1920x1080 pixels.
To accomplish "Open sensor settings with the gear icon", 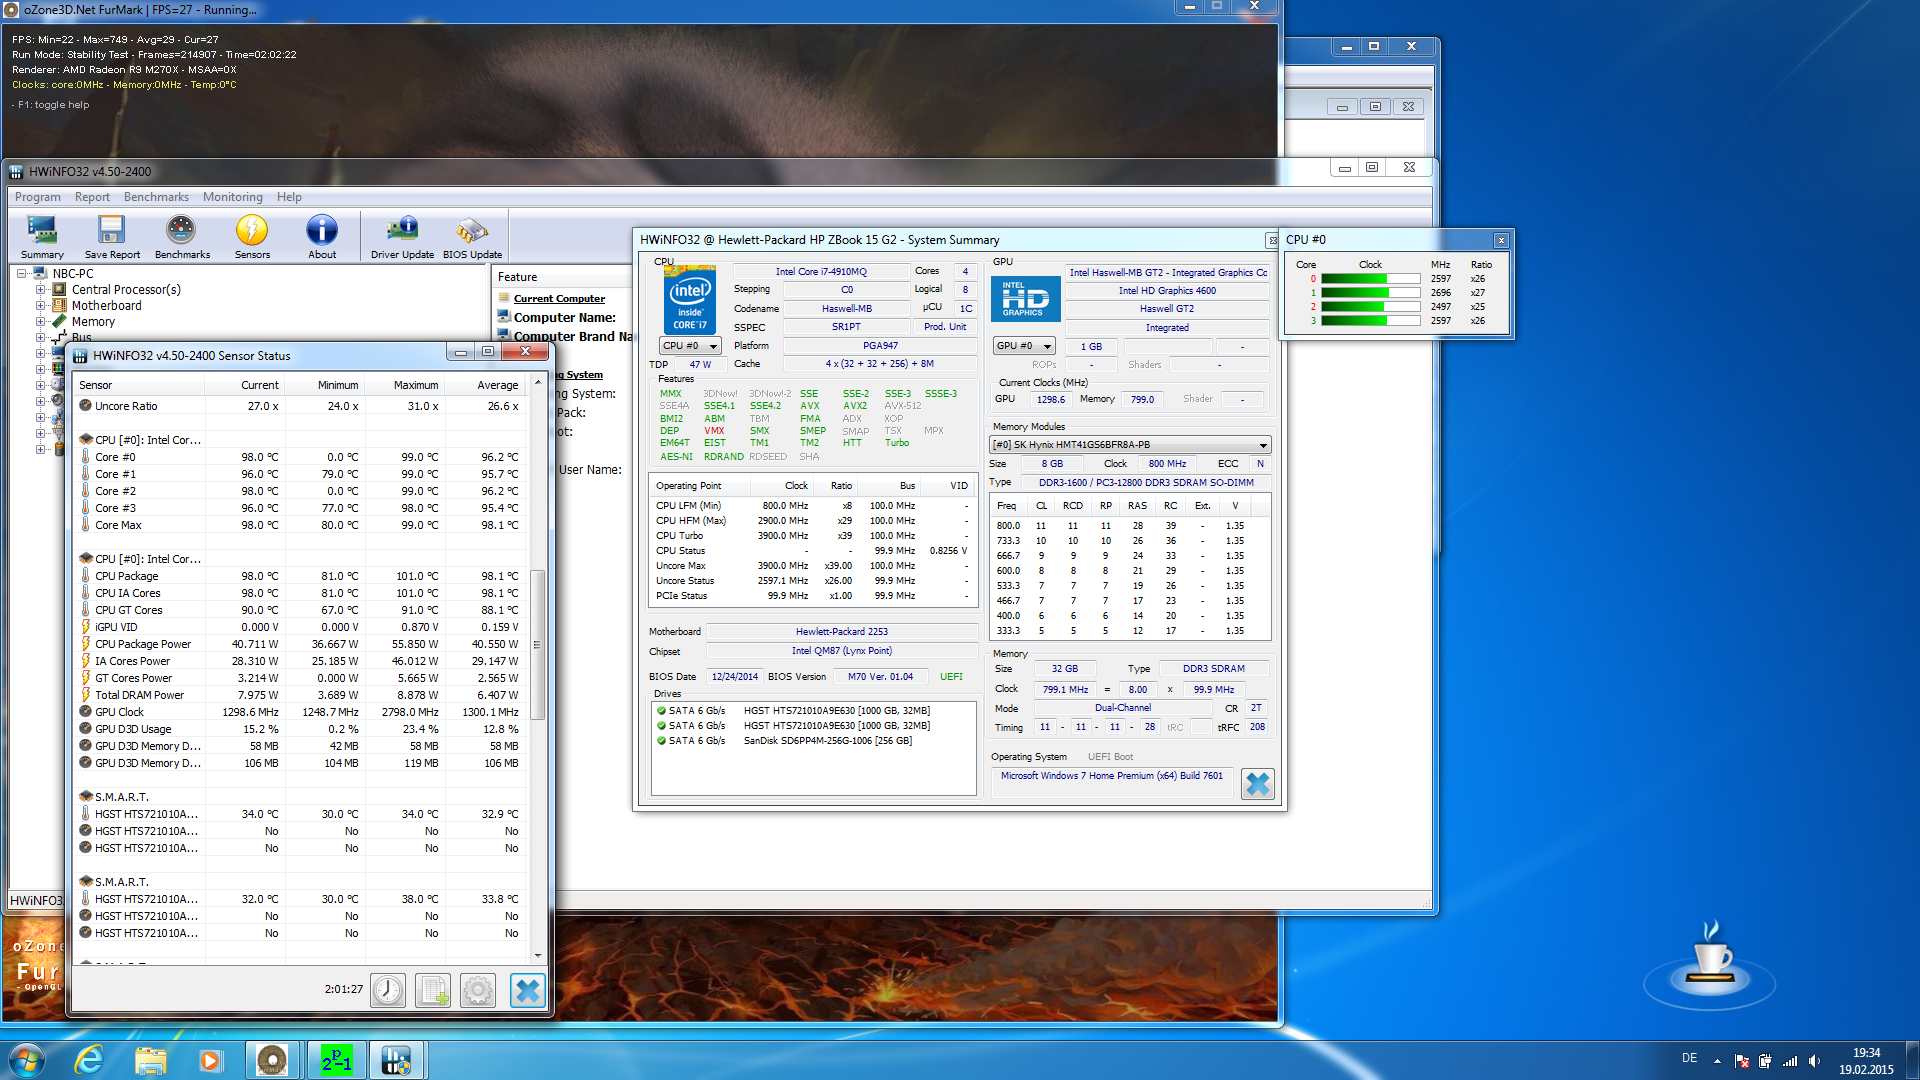I will (x=478, y=990).
